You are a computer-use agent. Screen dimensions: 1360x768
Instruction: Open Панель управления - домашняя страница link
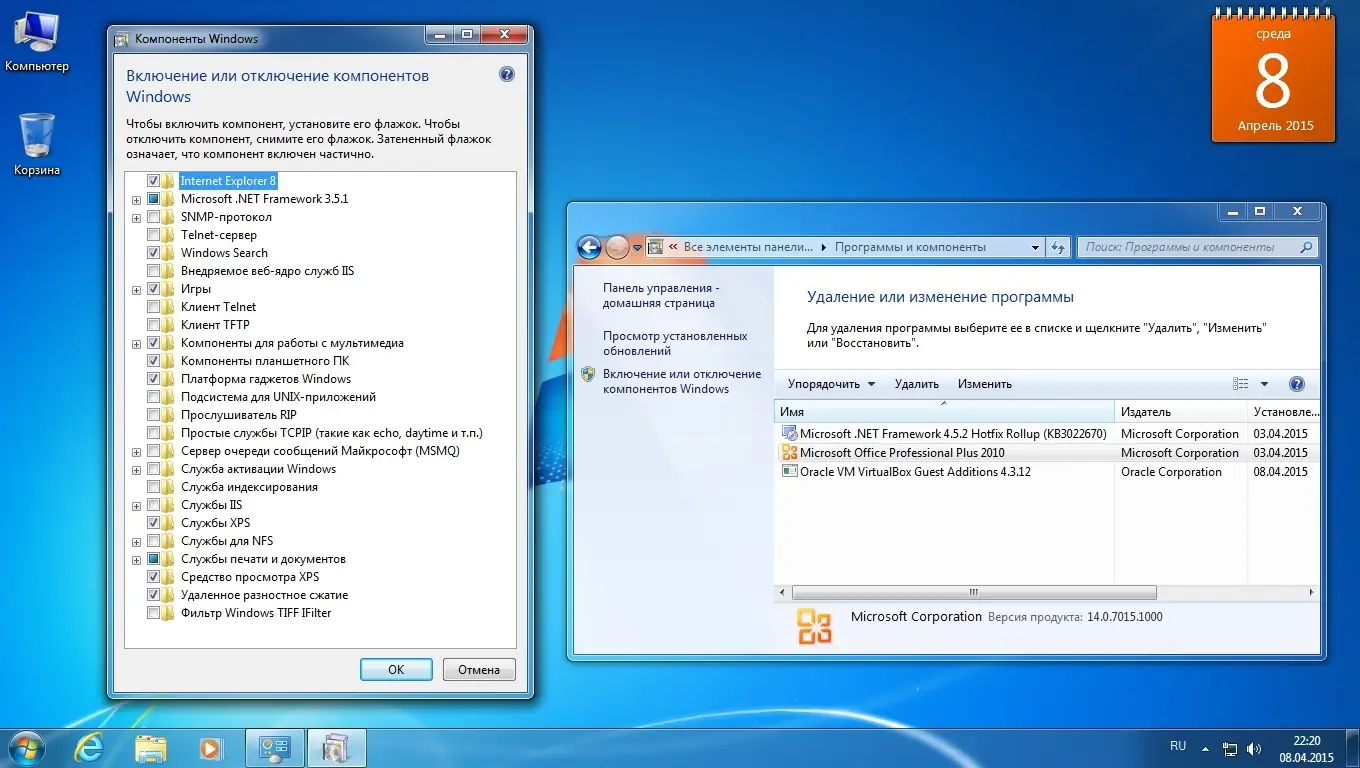coord(661,295)
